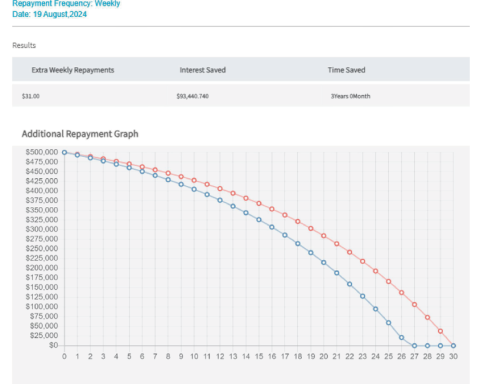Click the Interest Saved column header
Screen dimensions: 480x384
[203, 70]
